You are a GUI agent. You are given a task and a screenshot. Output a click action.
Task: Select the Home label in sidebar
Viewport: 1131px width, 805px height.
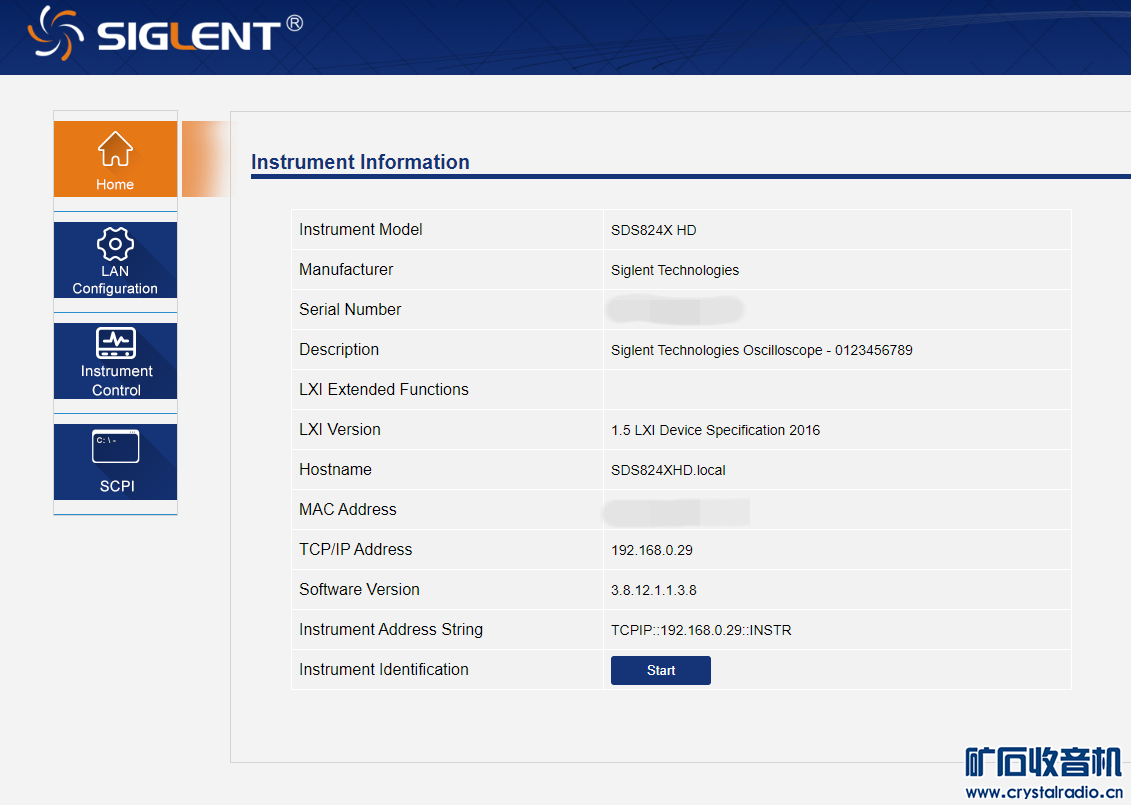click(x=115, y=185)
